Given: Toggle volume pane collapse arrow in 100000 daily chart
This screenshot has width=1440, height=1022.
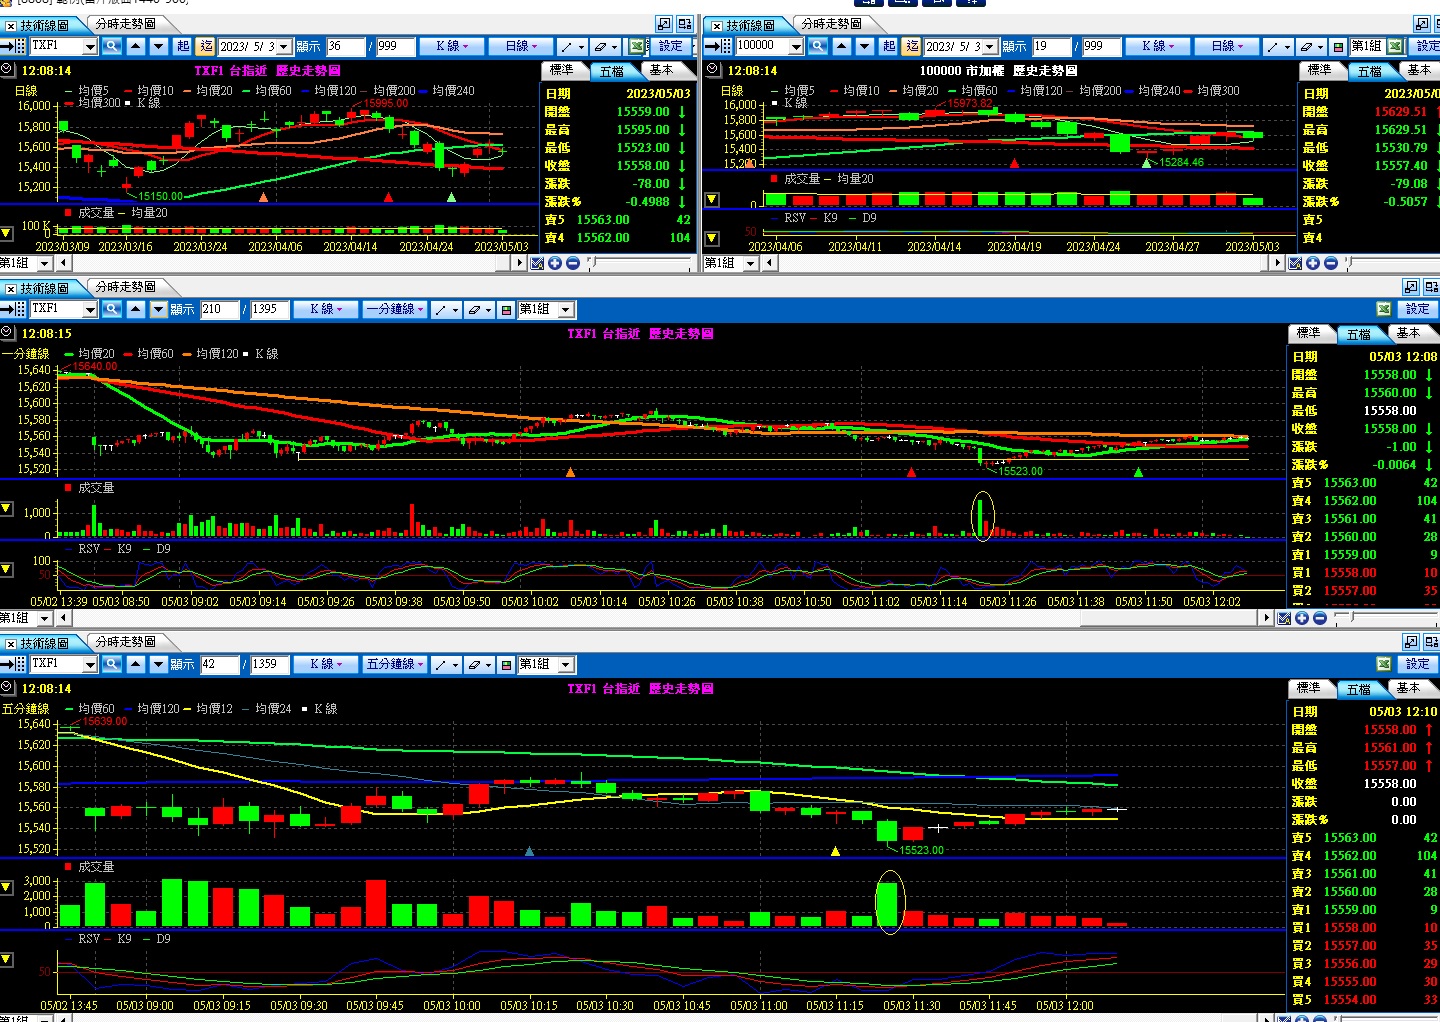Looking at the screenshot, I should pos(712,200).
